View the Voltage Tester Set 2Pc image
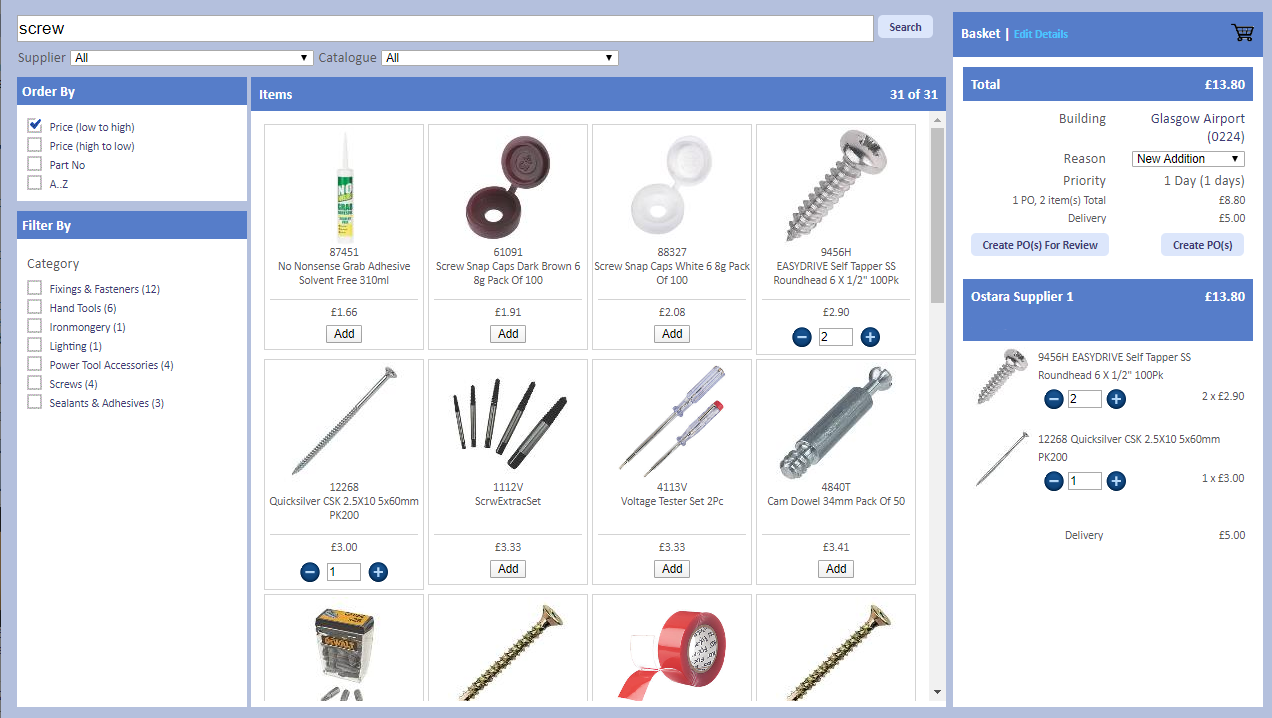The image size is (1272, 718). pos(672,420)
